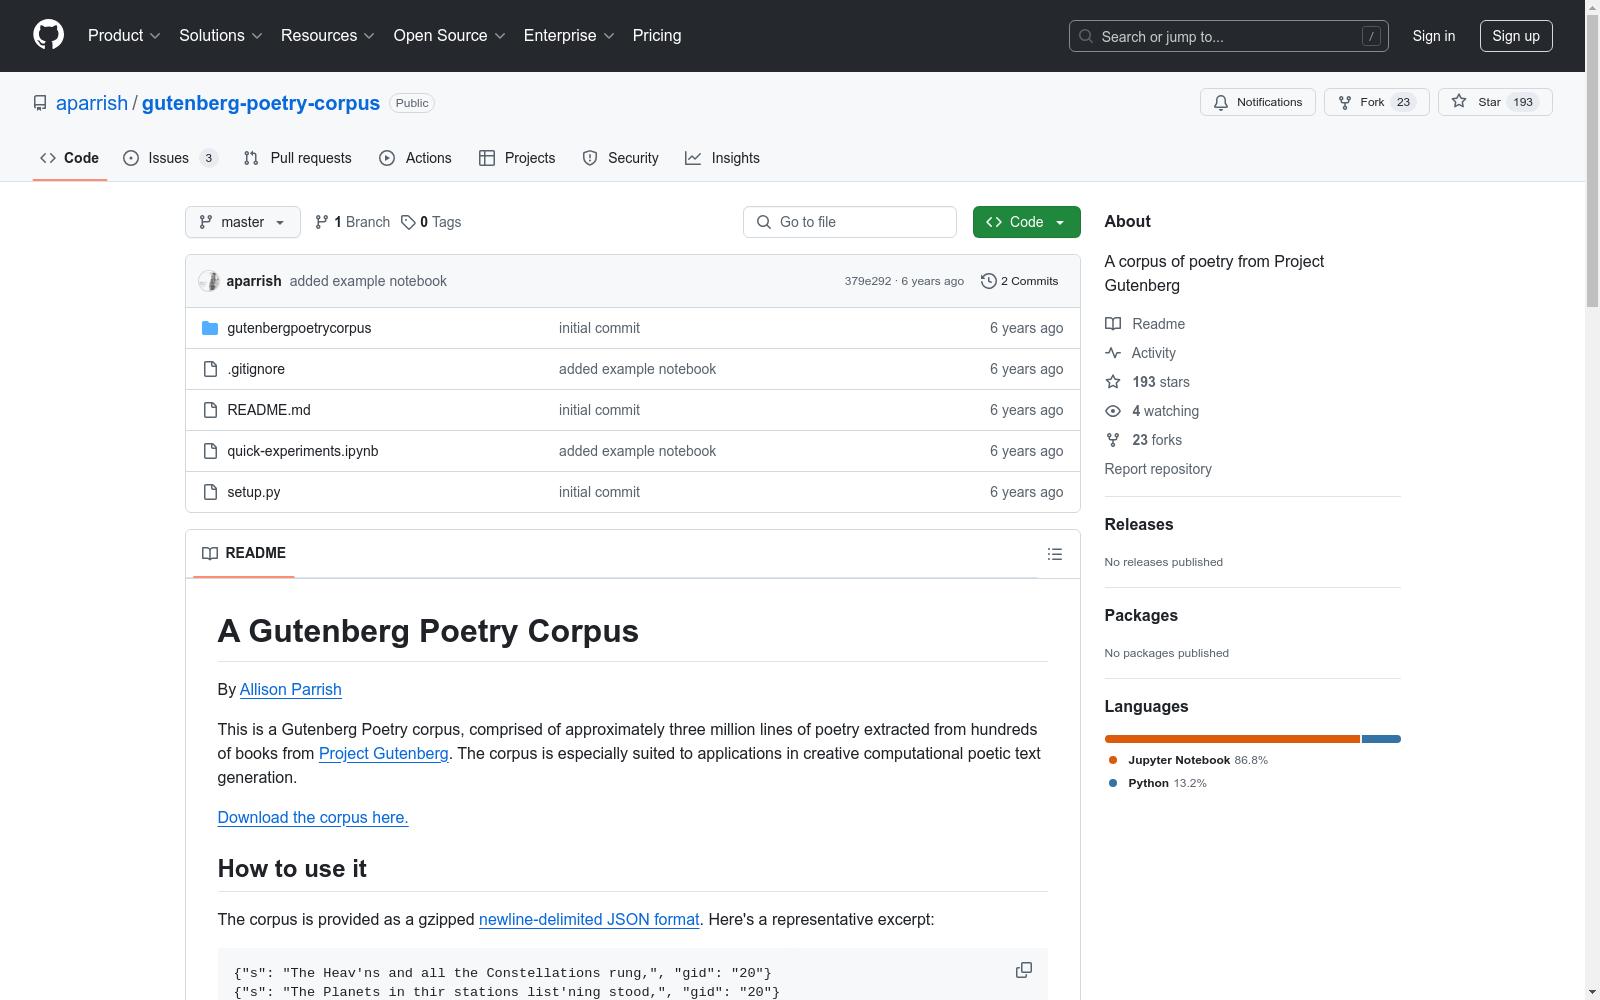Click the setup.py file icon
This screenshot has width=1600, height=1000.
210,492
